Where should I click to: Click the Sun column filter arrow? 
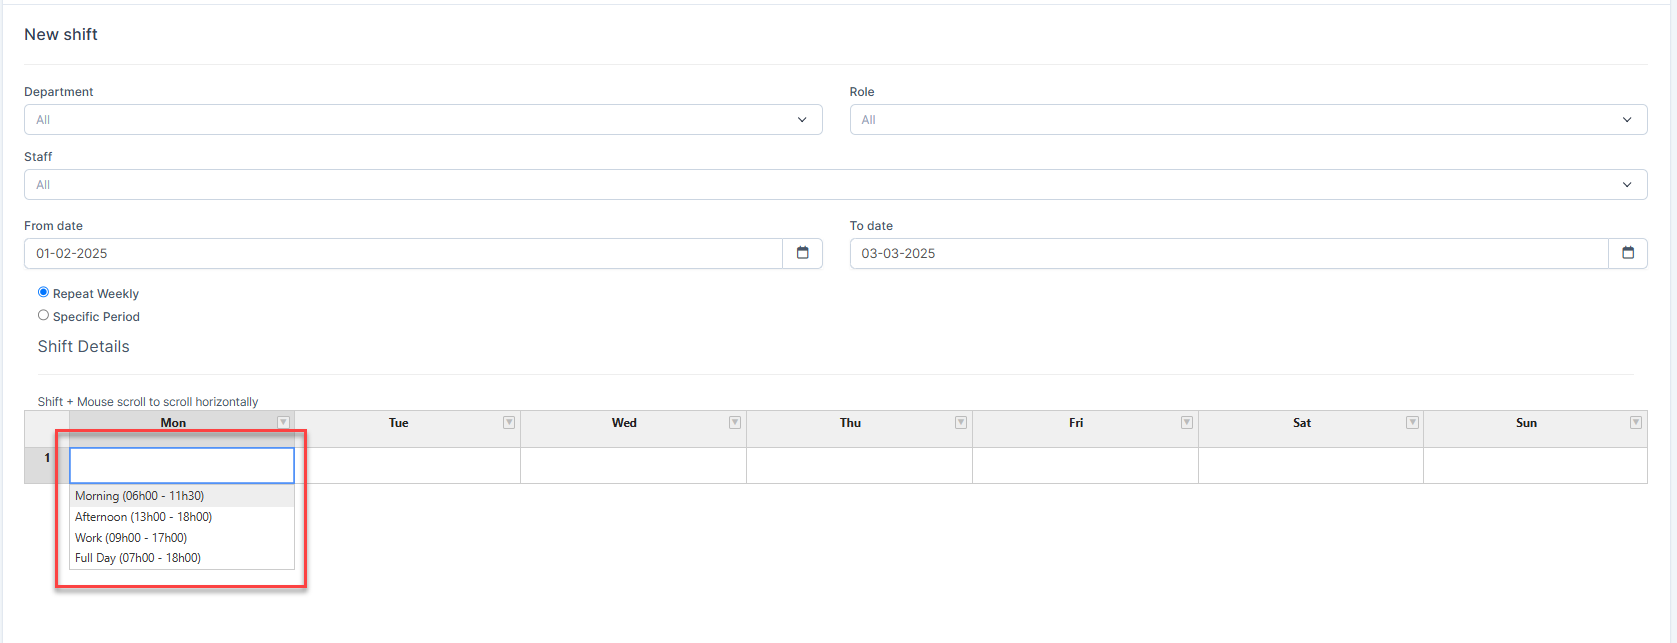pyautogui.click(x=1636, y=422)
